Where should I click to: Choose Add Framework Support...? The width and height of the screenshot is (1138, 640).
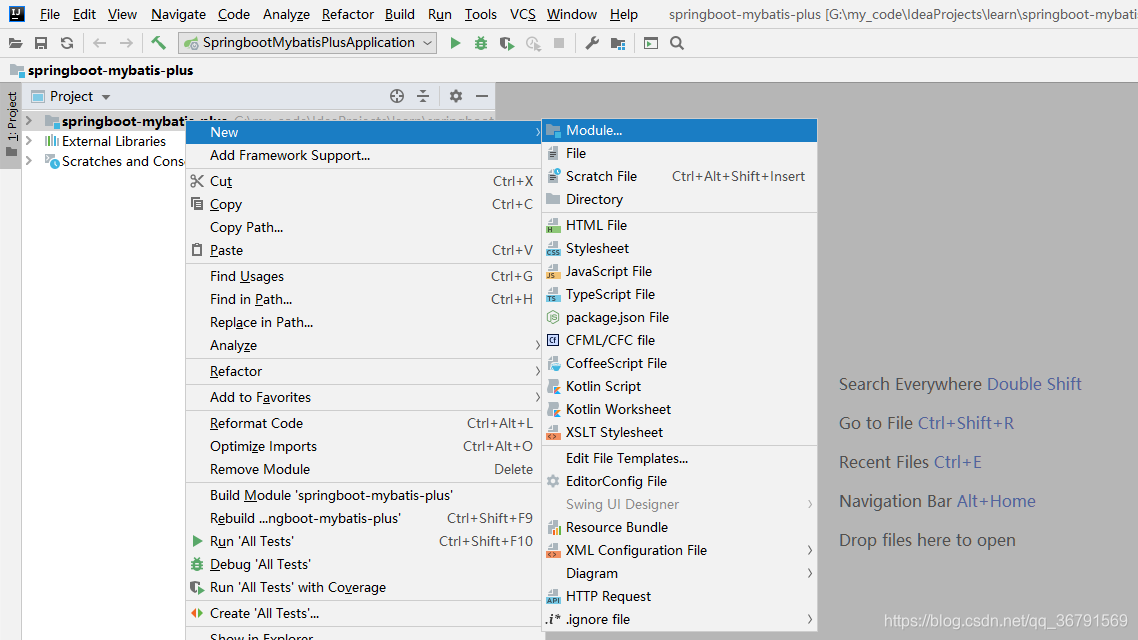pos(364,155)
